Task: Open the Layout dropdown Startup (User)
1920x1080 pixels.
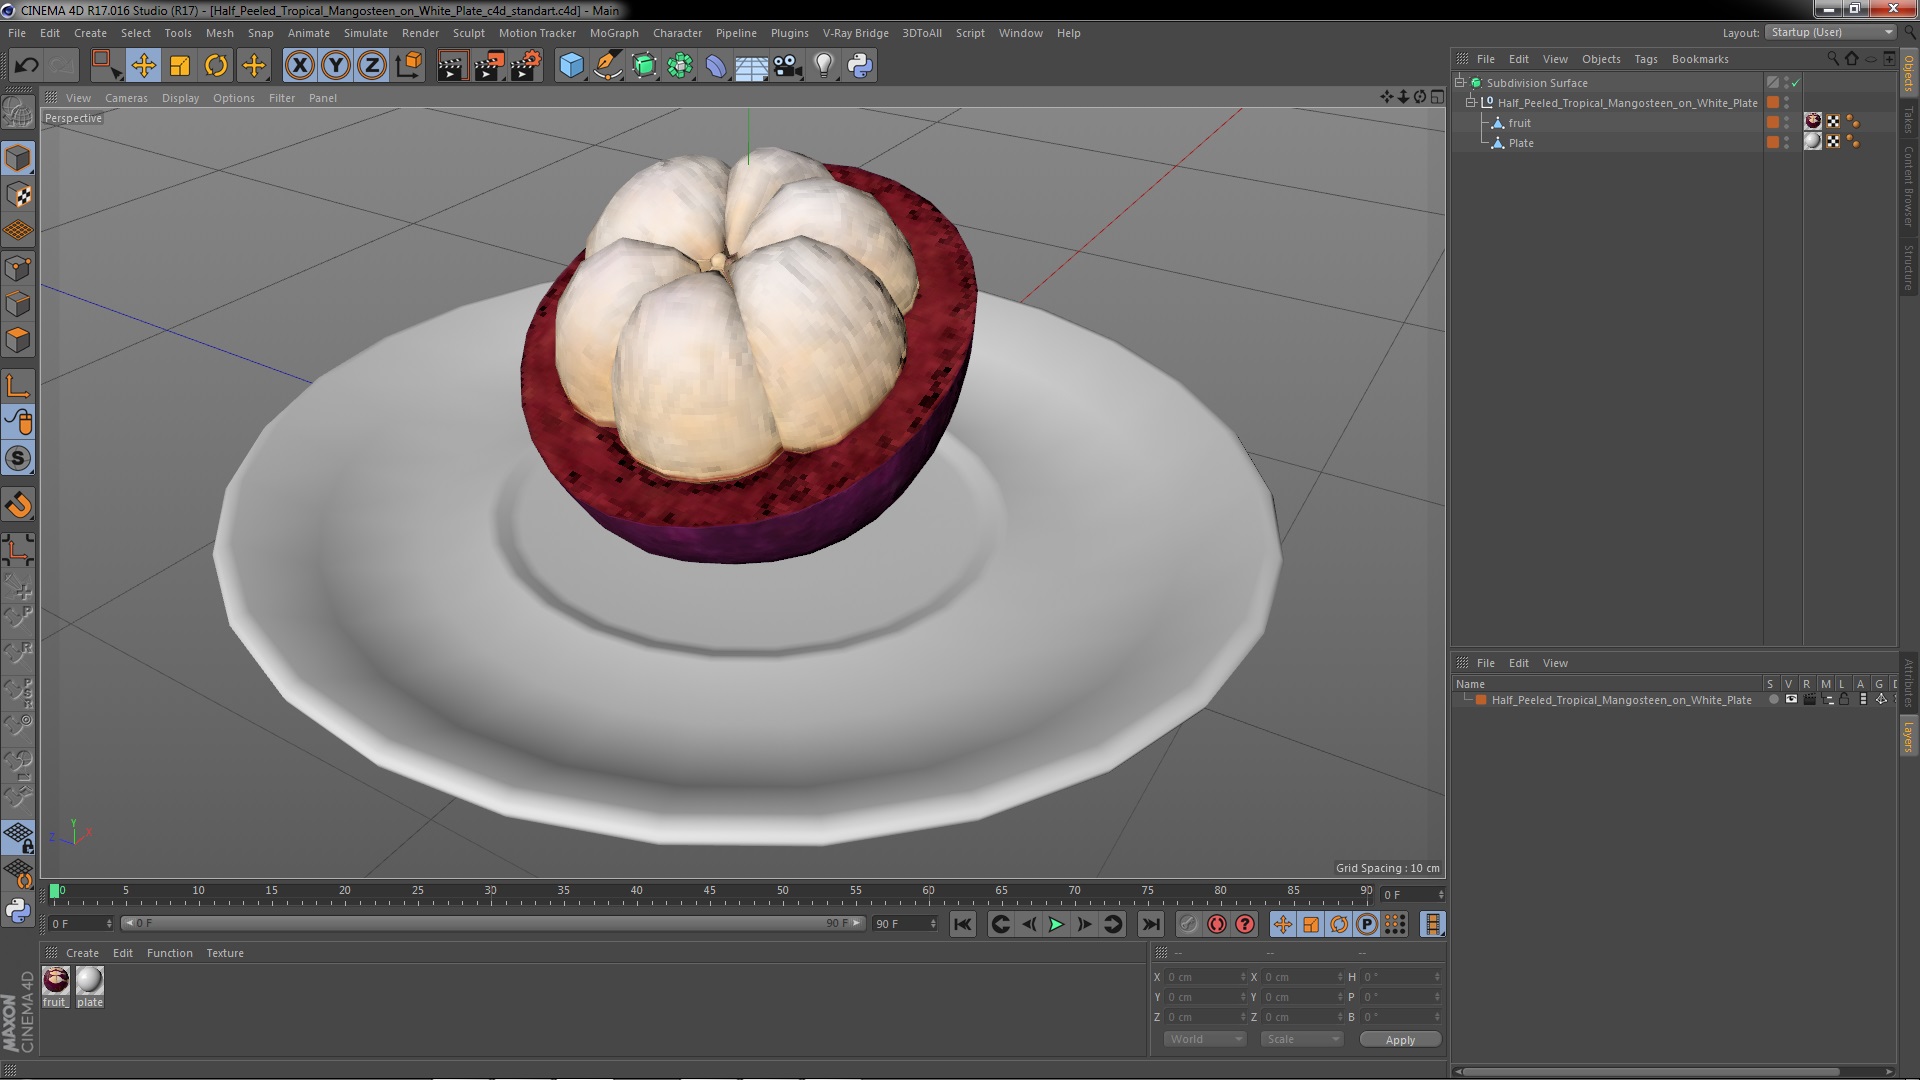Action: point(1831,32)
